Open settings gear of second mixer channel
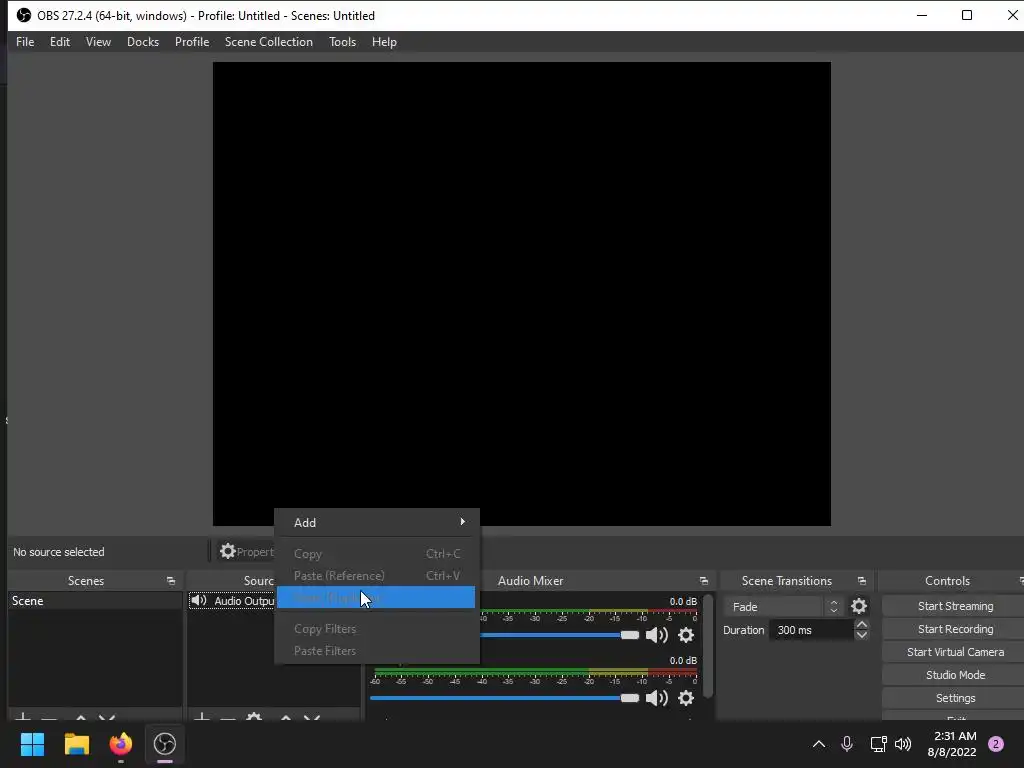Image resolution: width=1024 pixels, height=768 pixels. click(x=686, y=698)
